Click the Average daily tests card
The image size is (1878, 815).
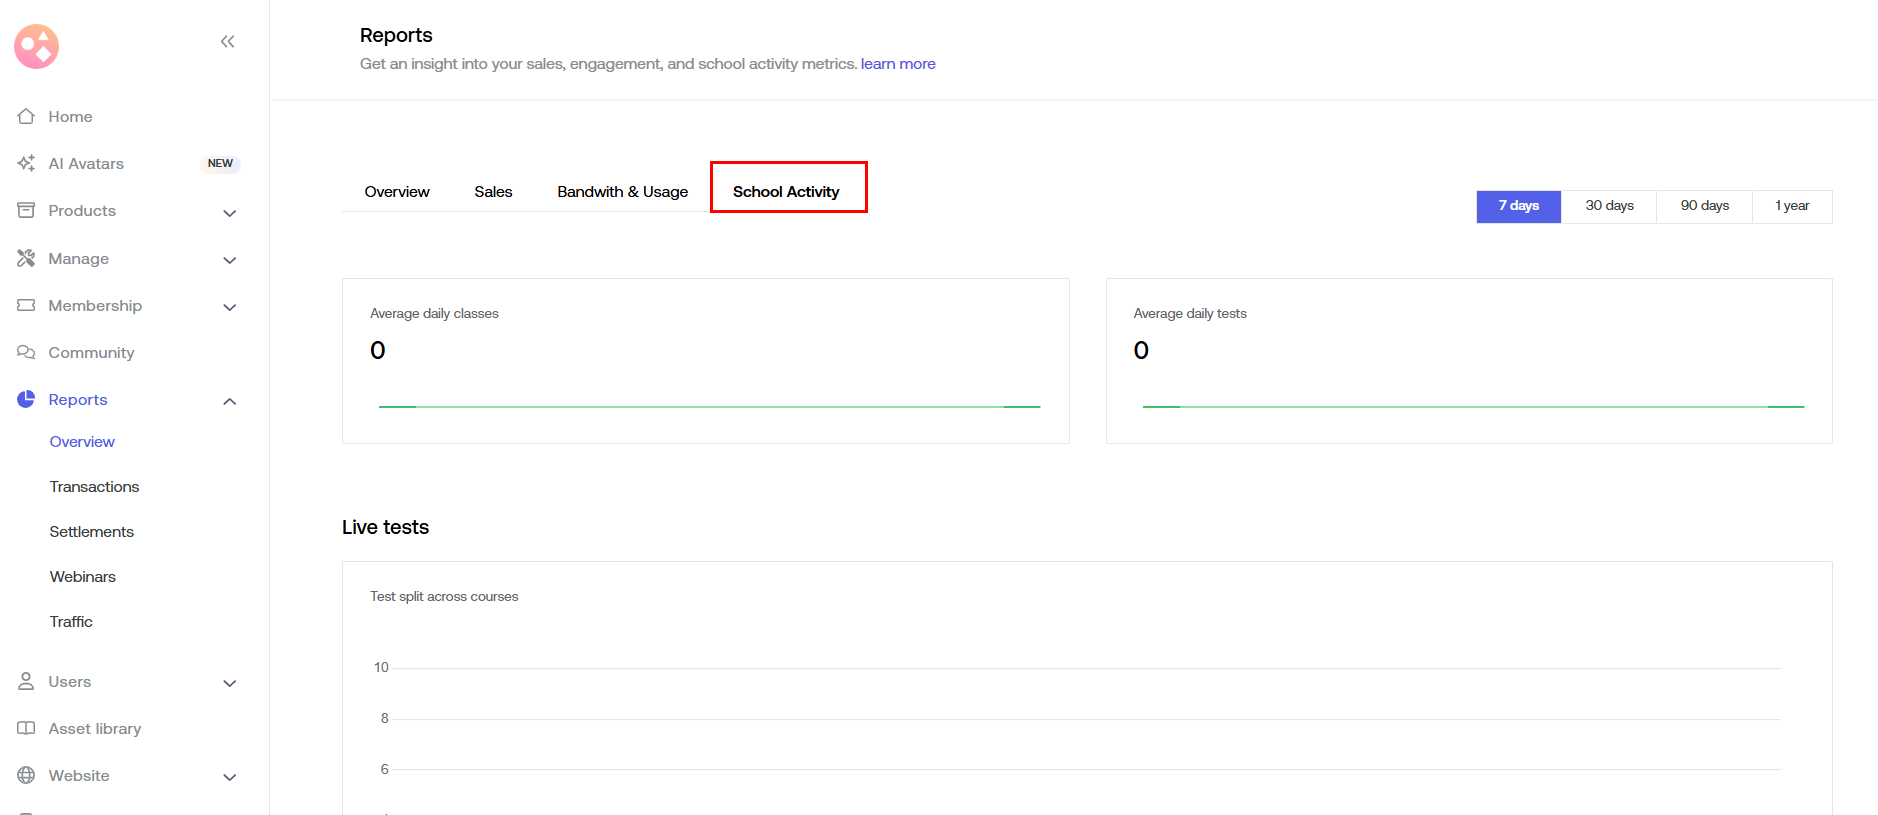(1468, 360)
